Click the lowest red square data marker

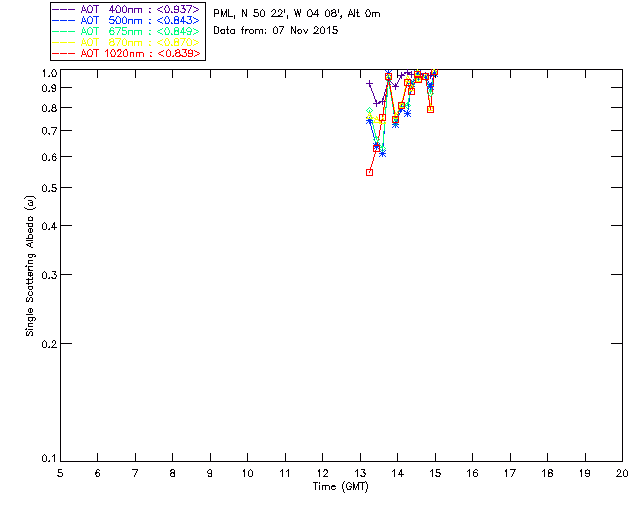tap(369, 172)
